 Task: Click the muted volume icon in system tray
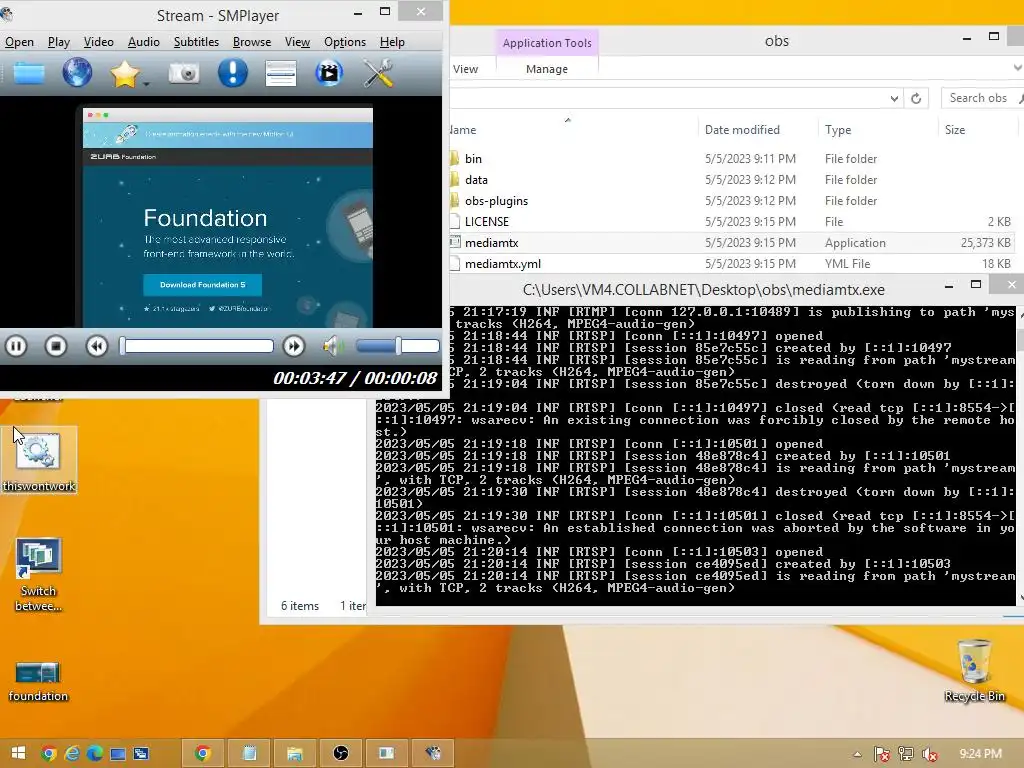pyautogui.click(x=929, y=754)
